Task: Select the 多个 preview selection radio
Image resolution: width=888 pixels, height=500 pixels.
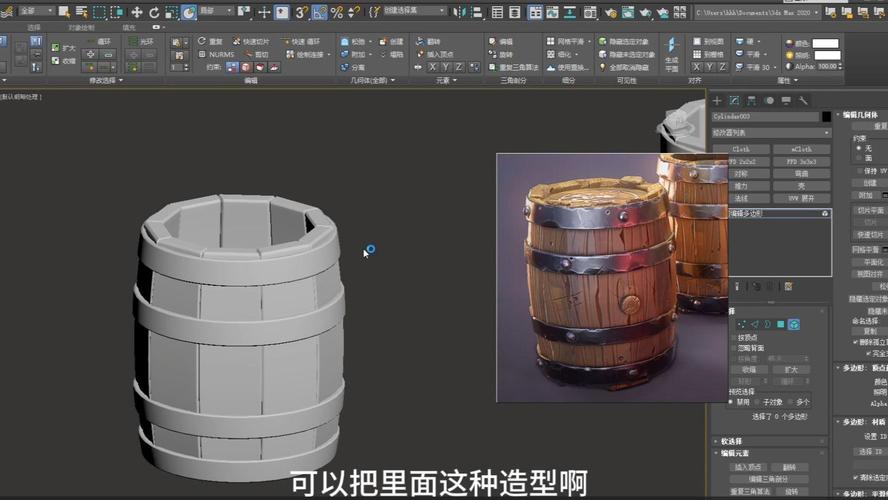Action: pyautogui.click(x=791, y=402)
